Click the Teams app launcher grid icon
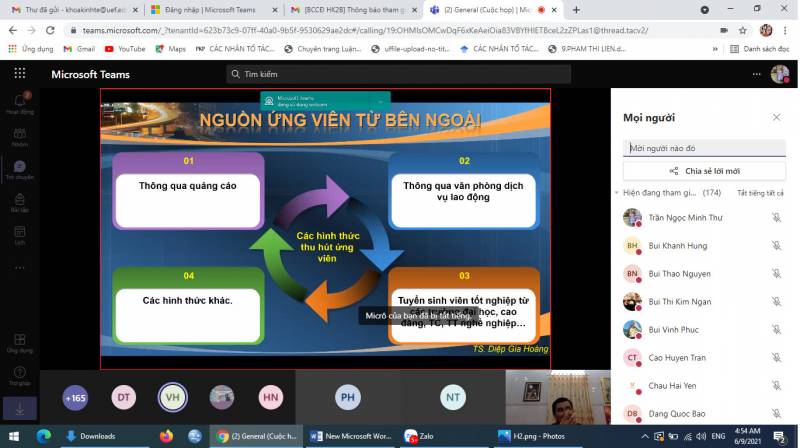800x448 pixels. 19,73
